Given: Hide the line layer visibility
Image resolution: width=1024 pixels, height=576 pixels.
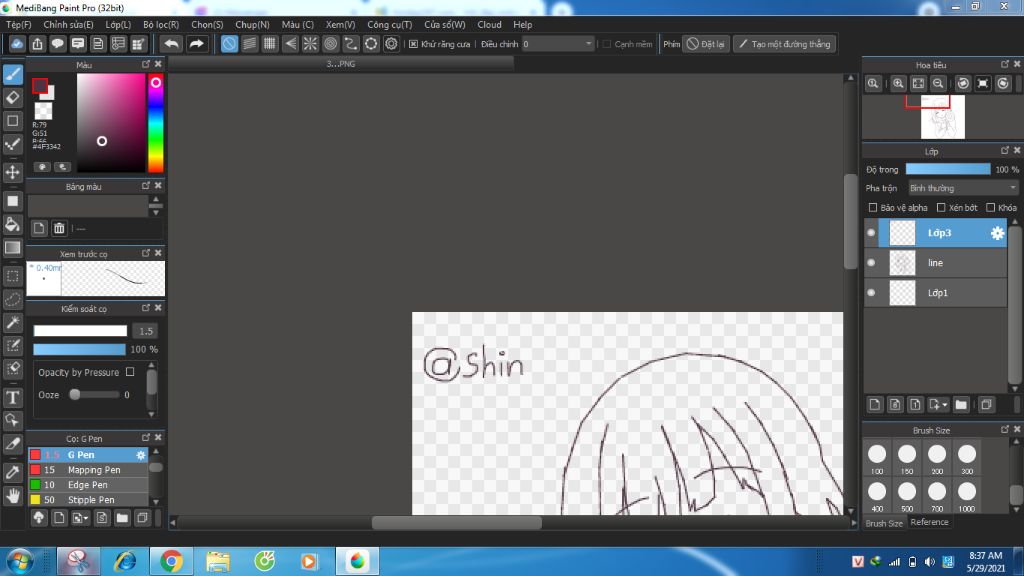Looking at the screenshot, I should point(871,263).
